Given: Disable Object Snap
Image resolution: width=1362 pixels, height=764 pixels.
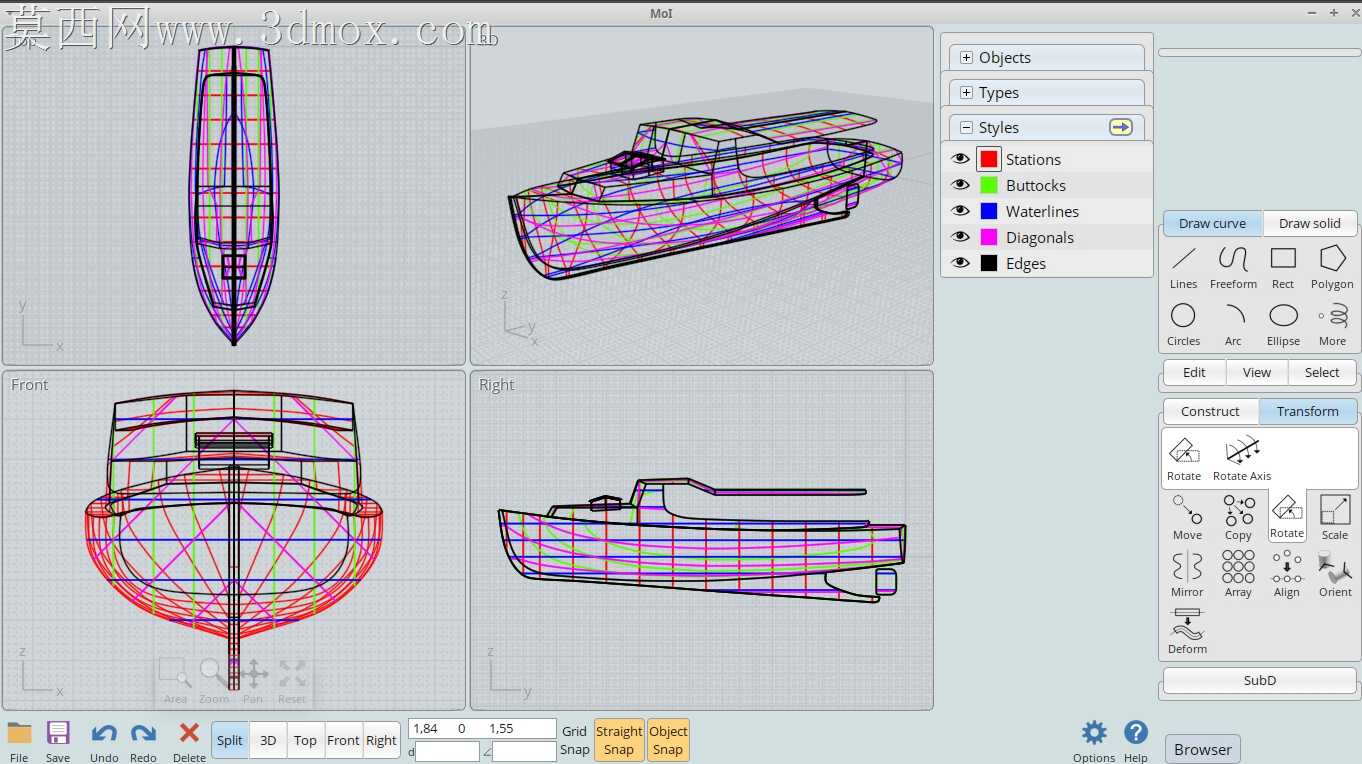Looking at the screenshot, I should [668, 740].
